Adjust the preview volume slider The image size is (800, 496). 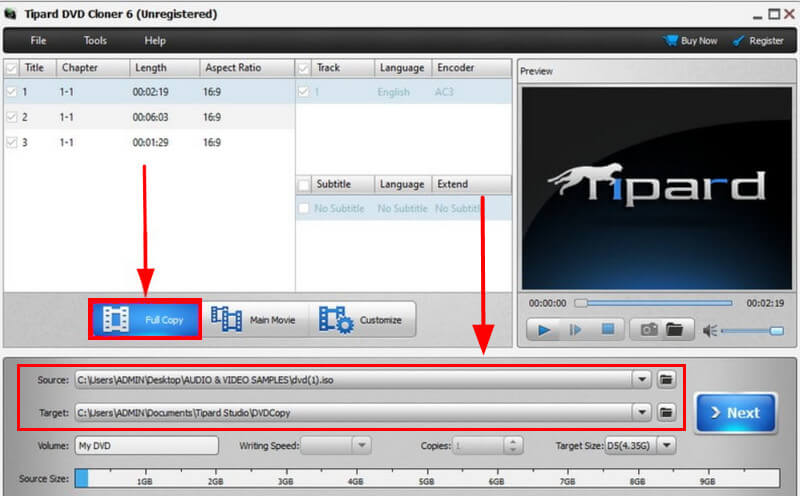pyautogui.click(x=752, y=331)
